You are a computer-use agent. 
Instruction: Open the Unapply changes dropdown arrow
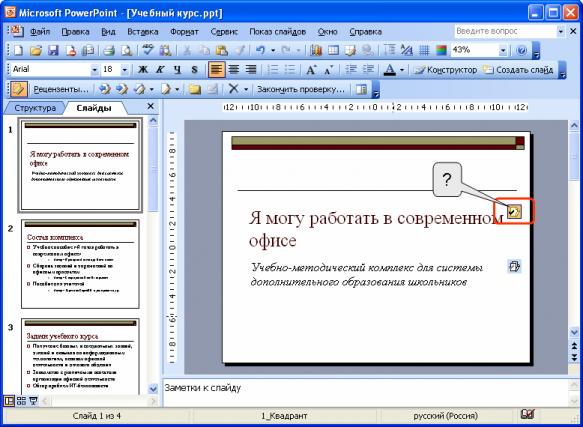pyautogui.click(x=177, y=90)
